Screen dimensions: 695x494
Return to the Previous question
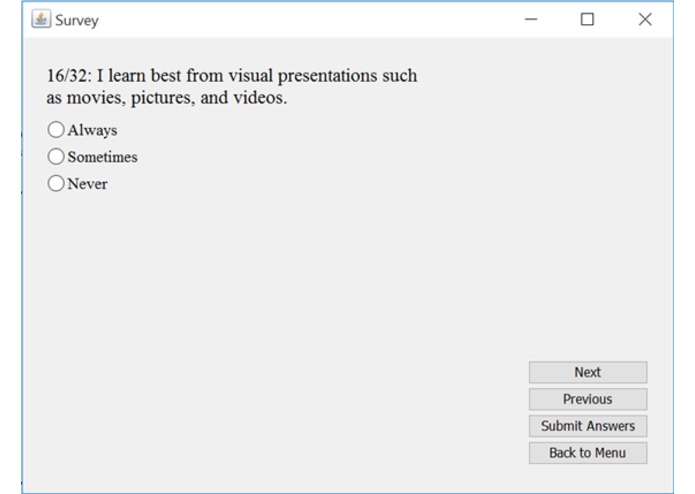588,399
